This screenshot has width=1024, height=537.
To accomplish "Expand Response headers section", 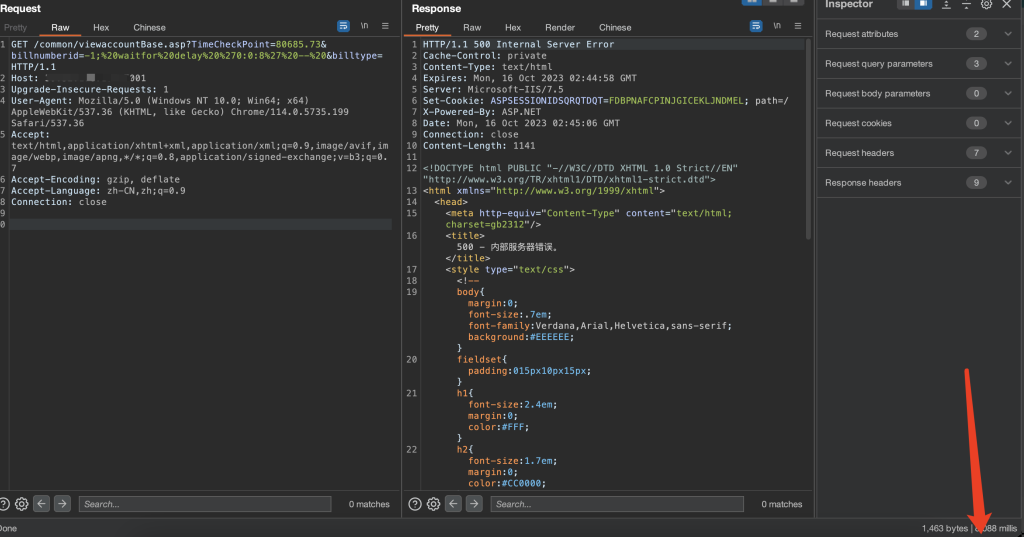I will (x=1008, y=182).
